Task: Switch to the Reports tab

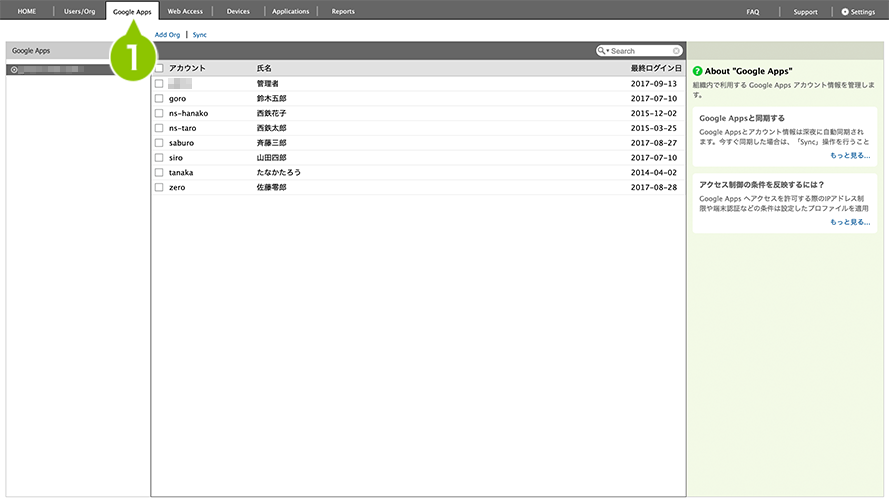Action: pos(343,11)
